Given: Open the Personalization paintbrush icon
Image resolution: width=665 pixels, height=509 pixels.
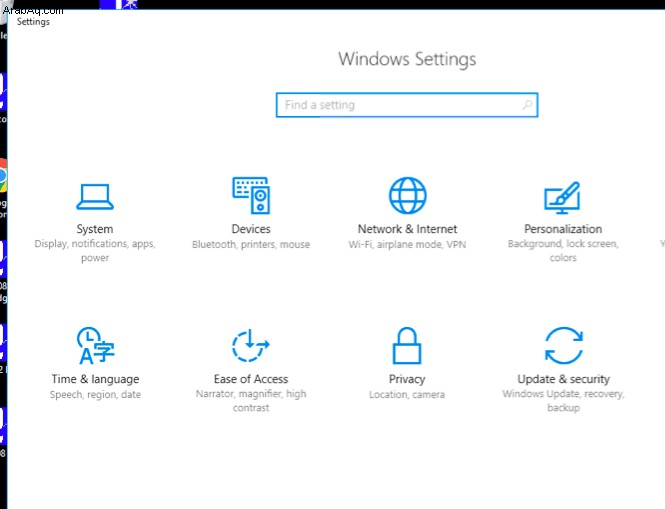Looking at the screenshot, I should [562, 198].
